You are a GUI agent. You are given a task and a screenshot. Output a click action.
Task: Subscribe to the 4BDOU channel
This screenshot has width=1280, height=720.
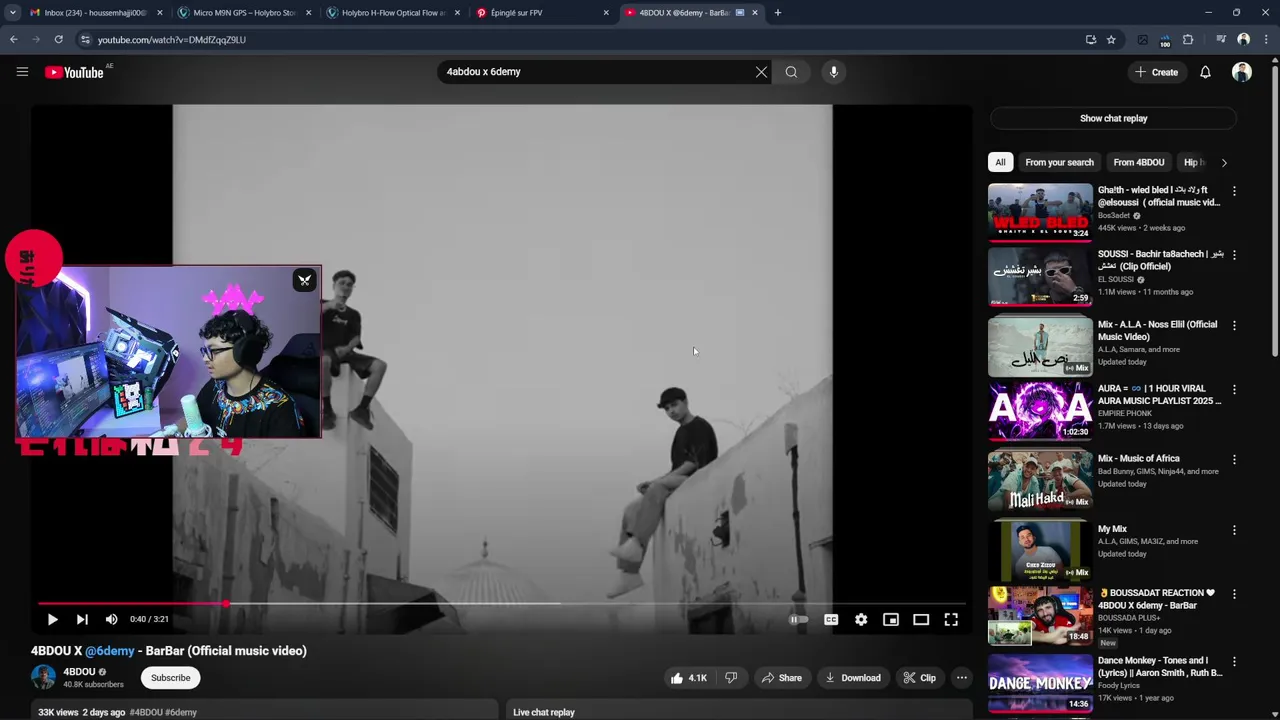(x=170, y=678)
